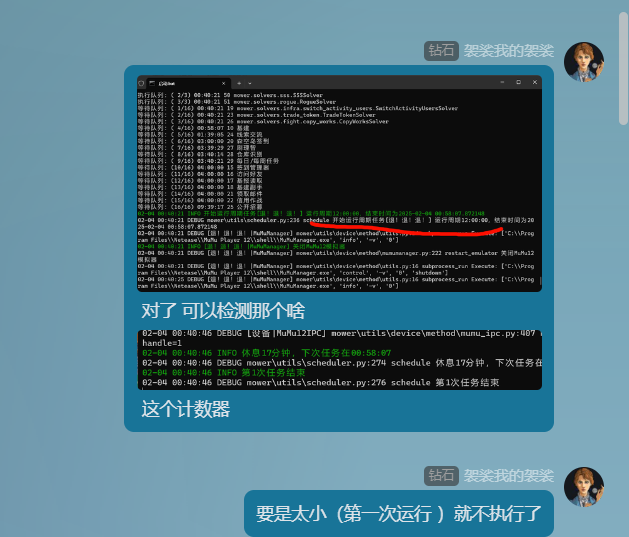Open sender name 架桨我的架桨 above the screenshot message
The image size is (629, 537).
509,51
